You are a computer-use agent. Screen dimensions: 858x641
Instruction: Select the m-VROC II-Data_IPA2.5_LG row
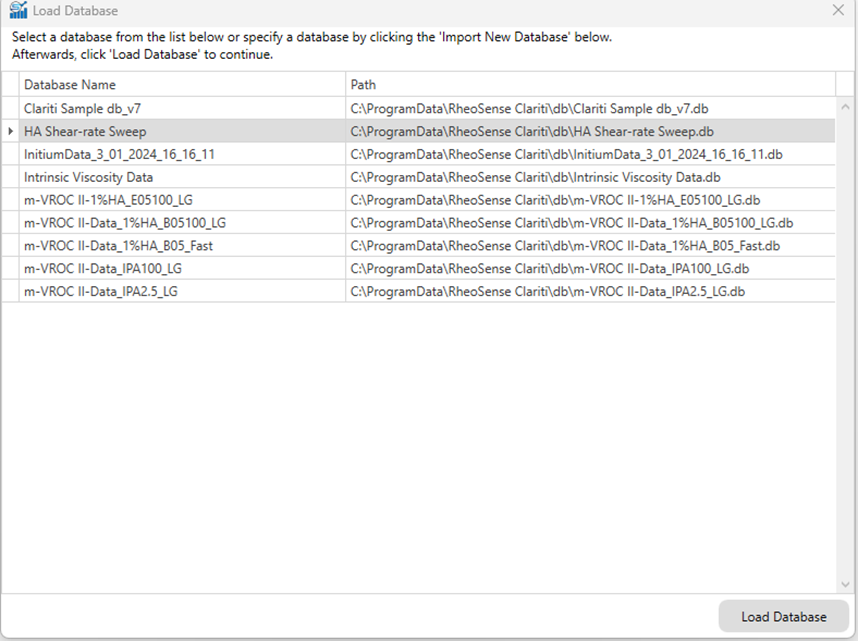419,291
